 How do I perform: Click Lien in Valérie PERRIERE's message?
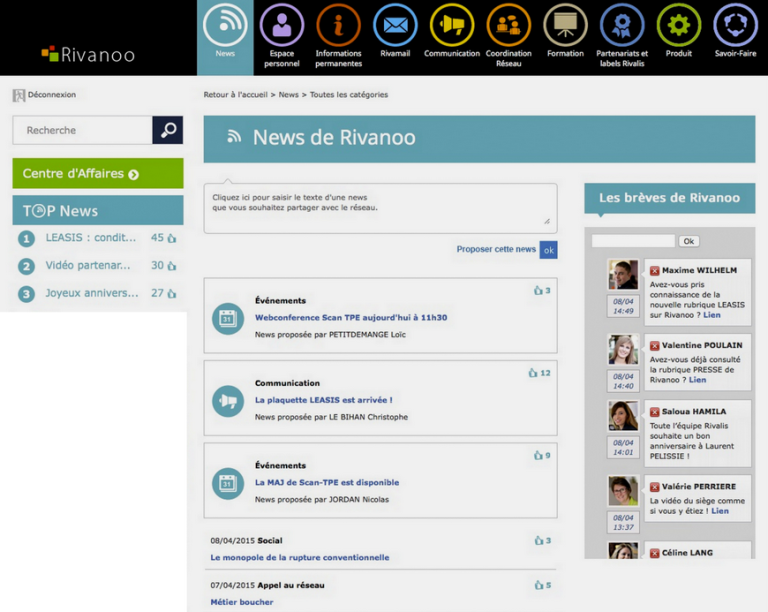pyautogui.click(x=720, y=511)
